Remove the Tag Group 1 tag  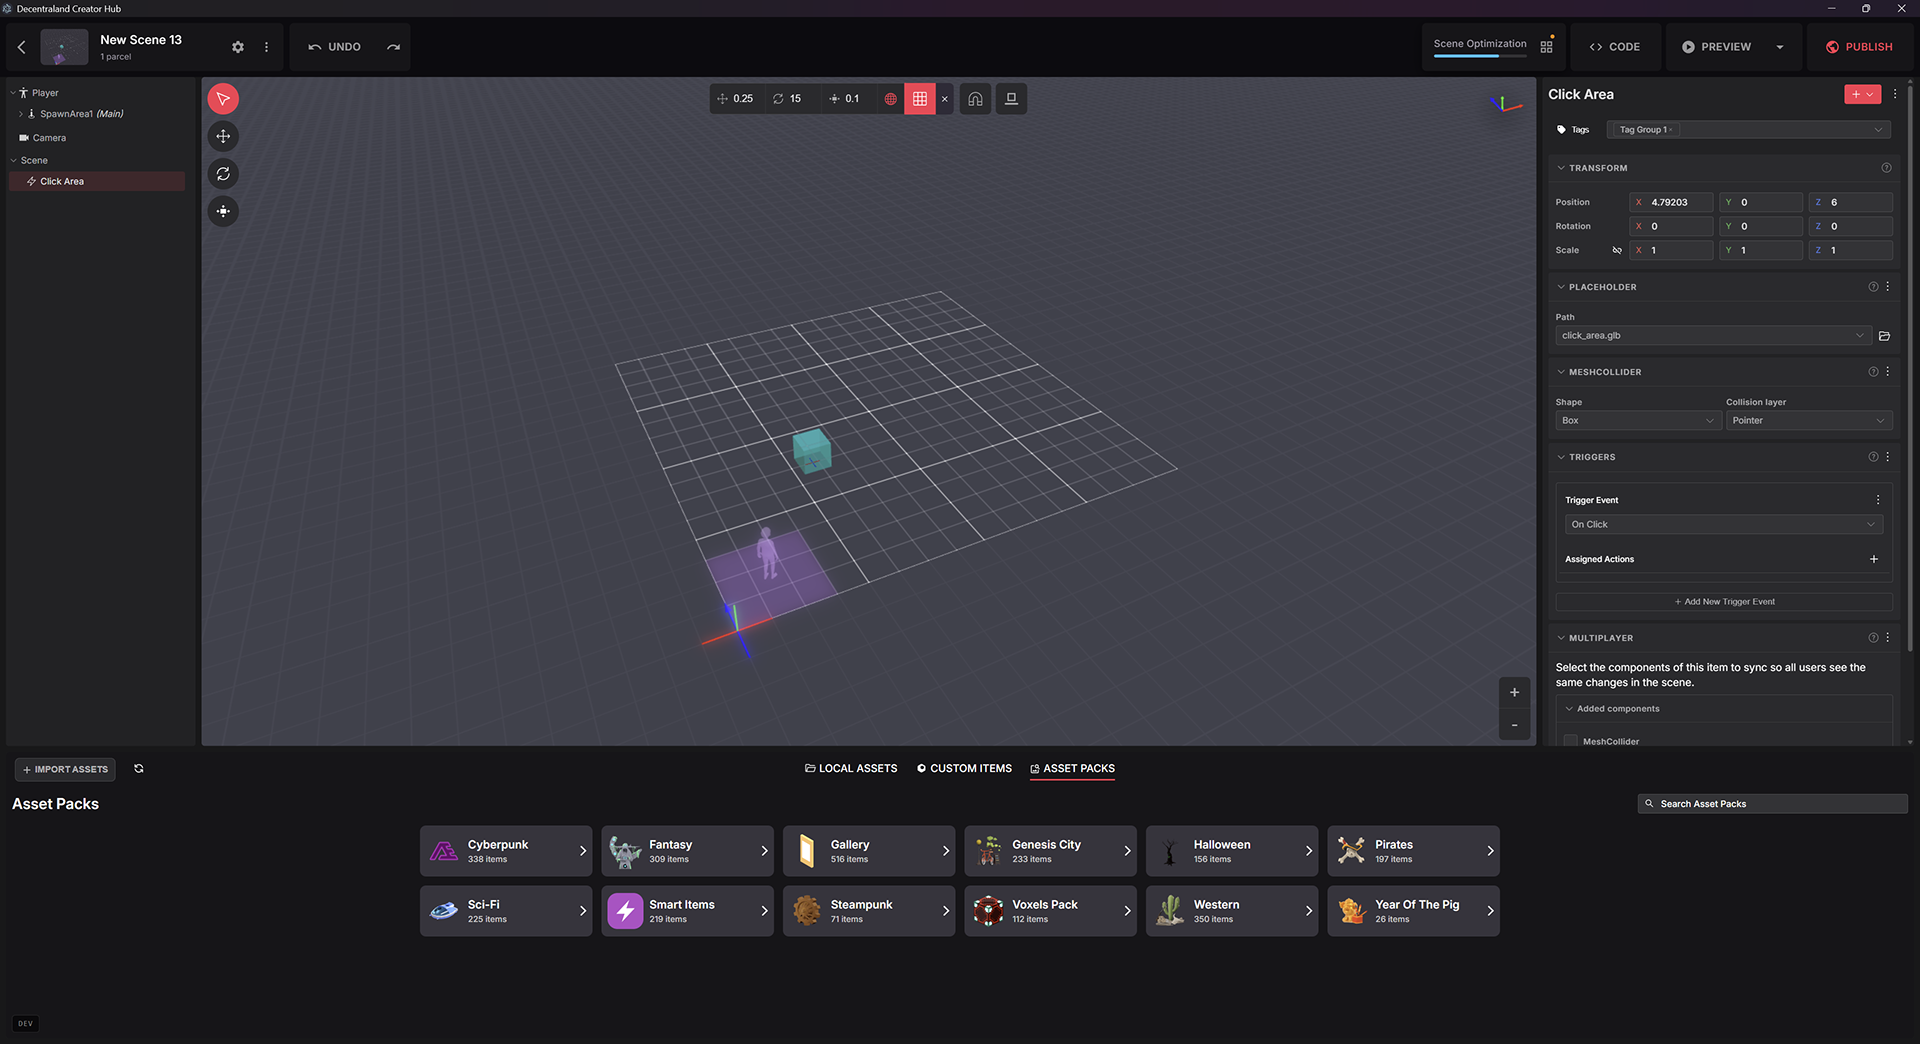coord(1670,130)
